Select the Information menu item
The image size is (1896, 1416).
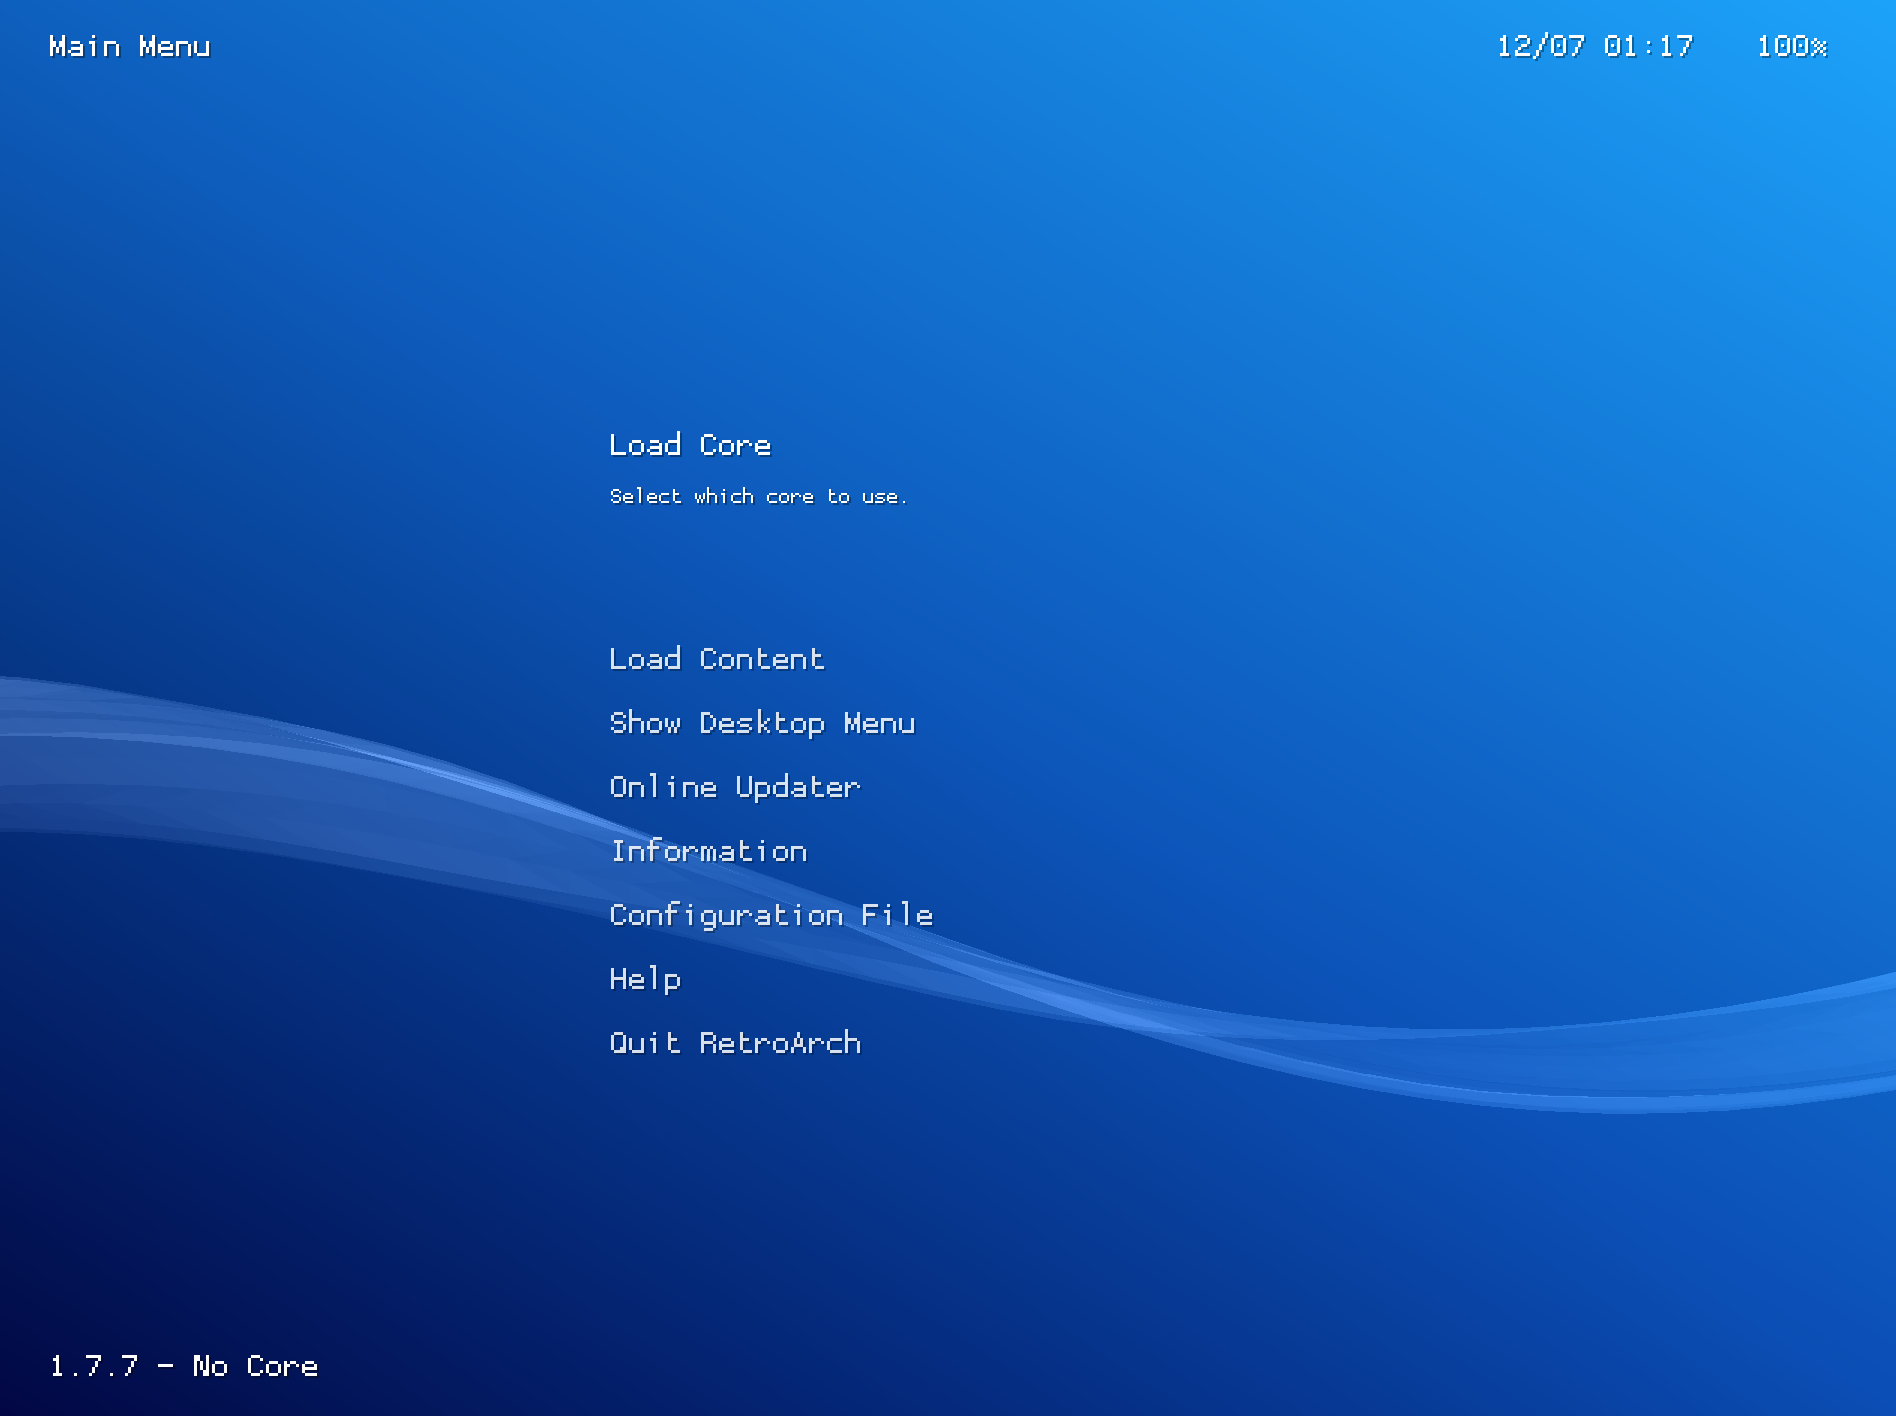(x=708, y=851)
